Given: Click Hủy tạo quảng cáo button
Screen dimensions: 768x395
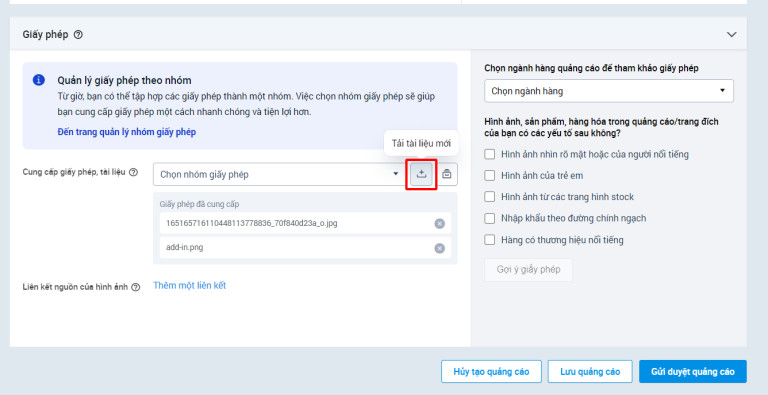Looking at the screenshot, I should (x=491, y=371).
